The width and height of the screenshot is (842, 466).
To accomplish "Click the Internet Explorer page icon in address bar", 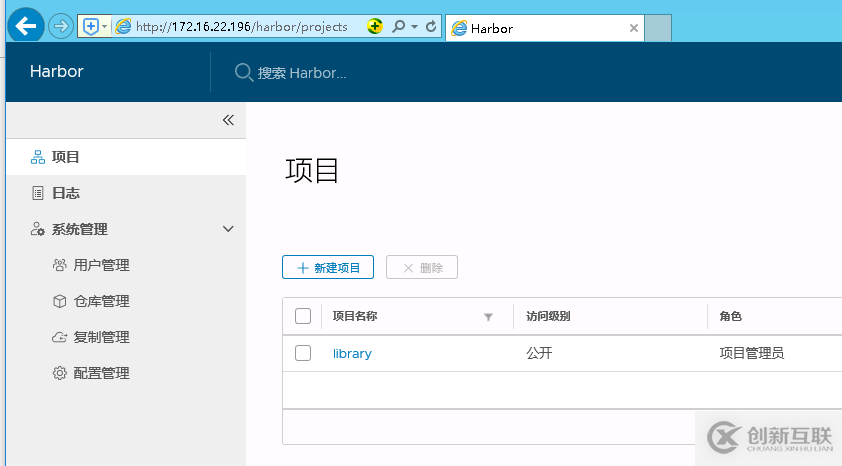I will 123,26.
